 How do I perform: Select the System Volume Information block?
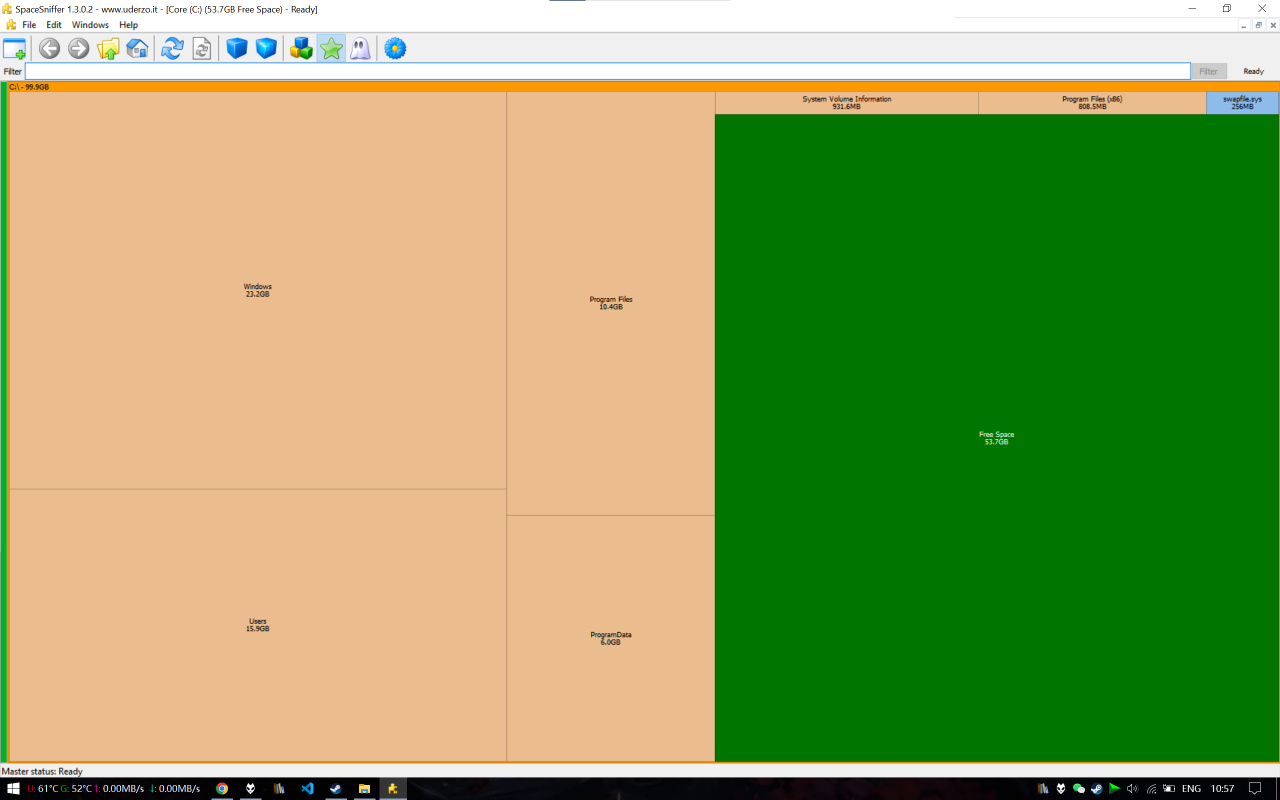click(847, 103)
